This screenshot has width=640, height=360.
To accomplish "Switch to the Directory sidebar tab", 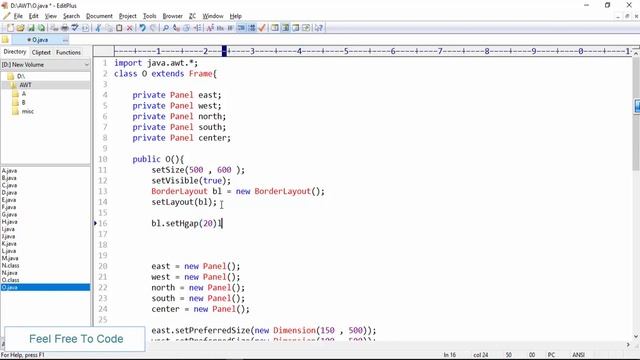I will coord(15,52).
